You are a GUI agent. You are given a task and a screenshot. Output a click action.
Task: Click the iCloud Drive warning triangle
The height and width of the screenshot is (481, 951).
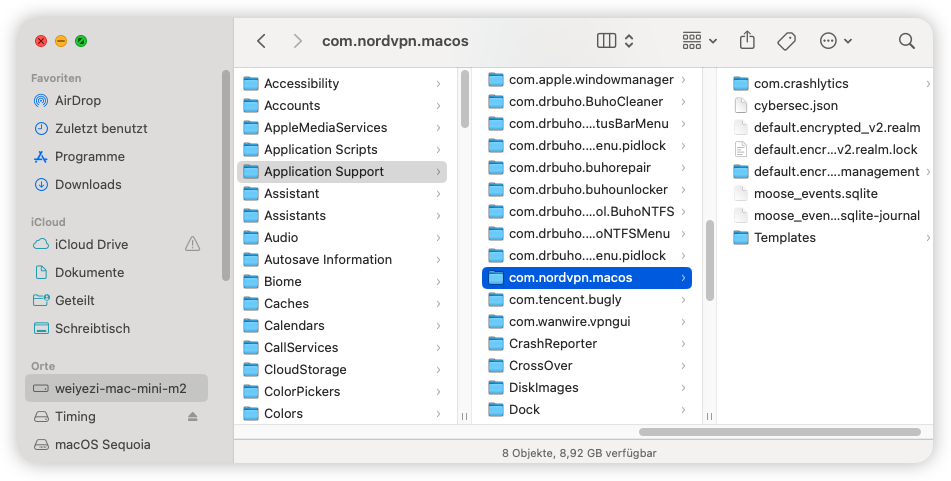[x=192, y=244]
